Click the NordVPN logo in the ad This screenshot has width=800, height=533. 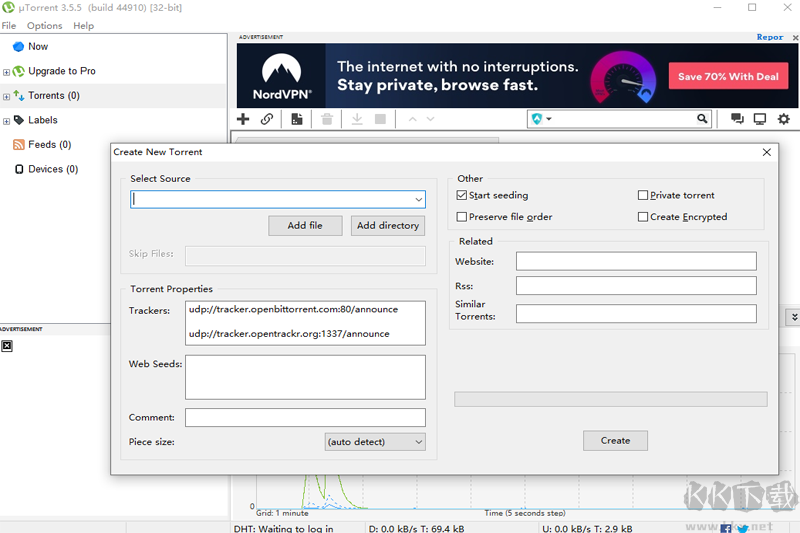(282, 75)
